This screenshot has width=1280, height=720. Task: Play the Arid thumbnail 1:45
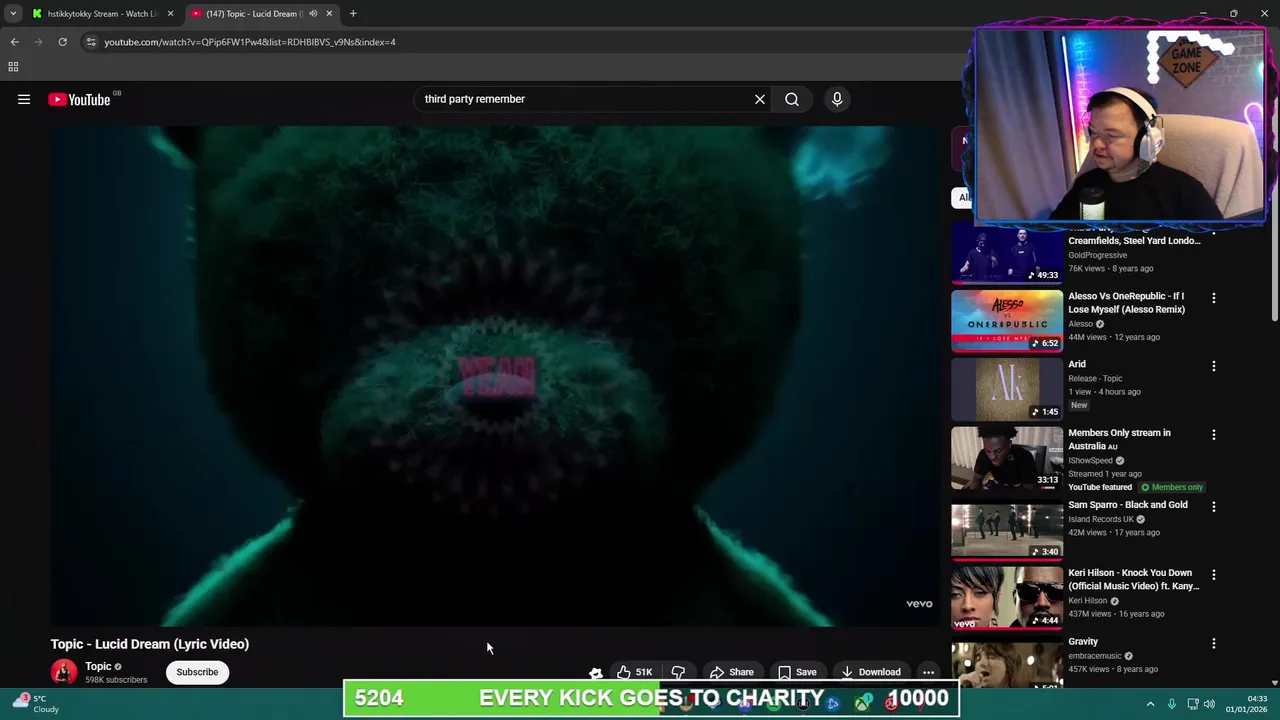point(1007,390)
